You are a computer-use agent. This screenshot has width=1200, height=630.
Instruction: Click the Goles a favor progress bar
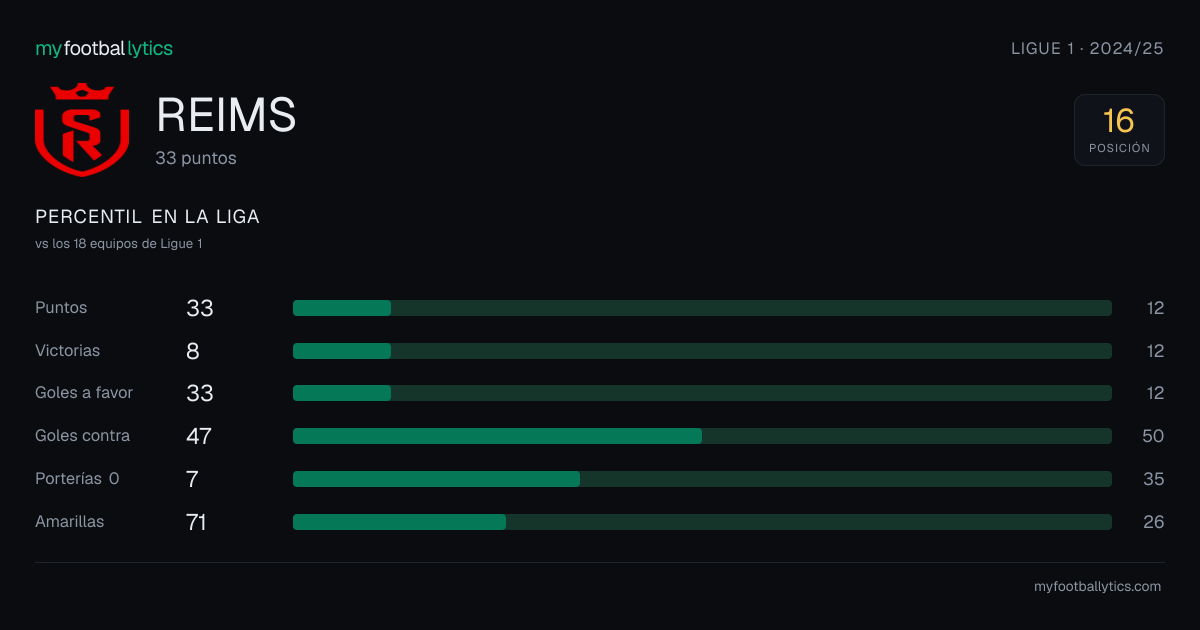click(x=702, y=393)
